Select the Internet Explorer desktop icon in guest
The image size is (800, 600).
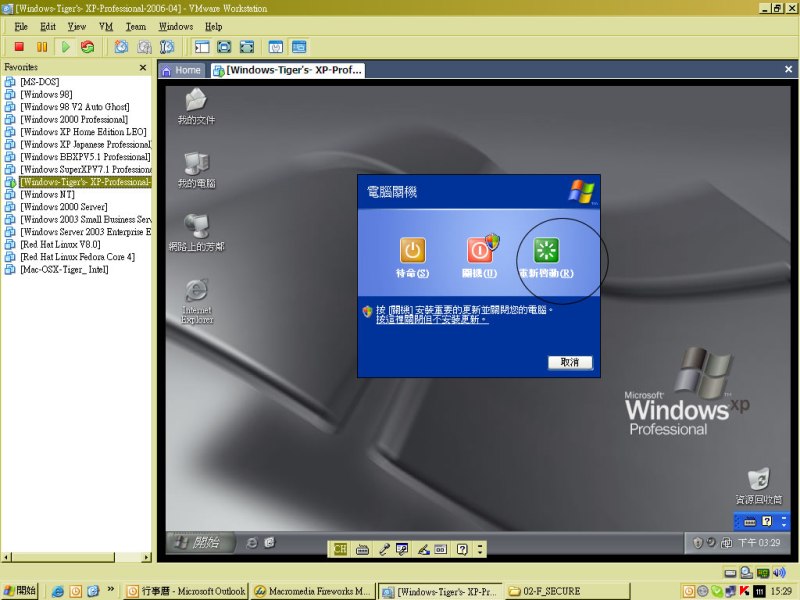click(196, 301)
